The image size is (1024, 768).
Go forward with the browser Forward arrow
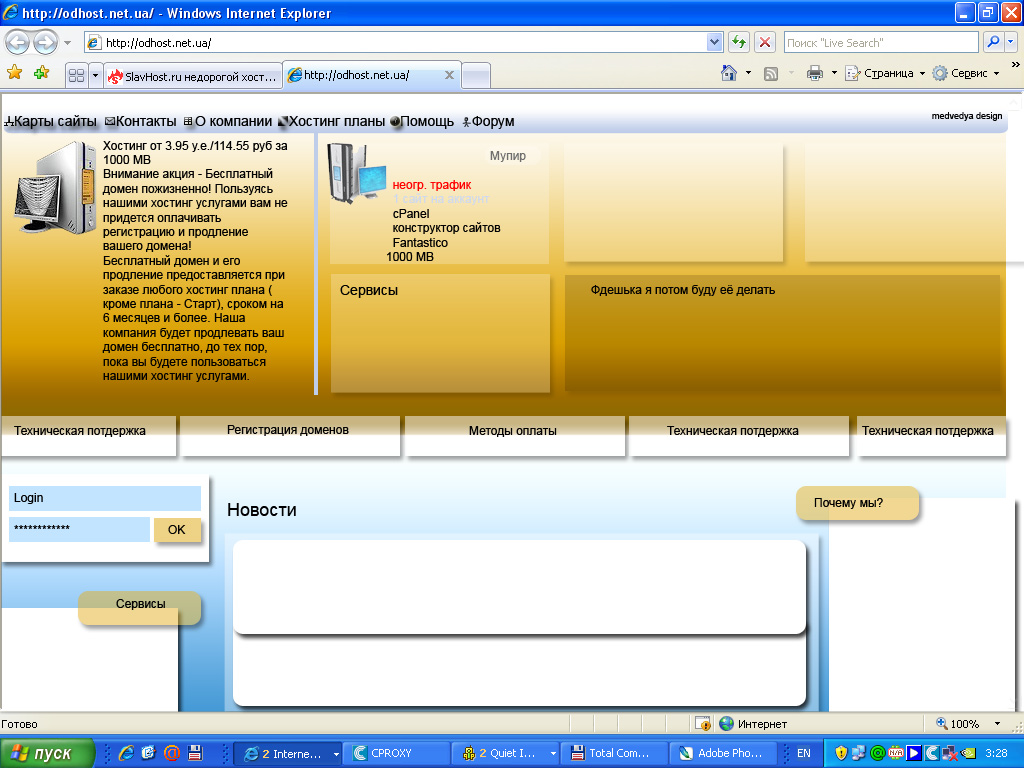pos(45,43)
